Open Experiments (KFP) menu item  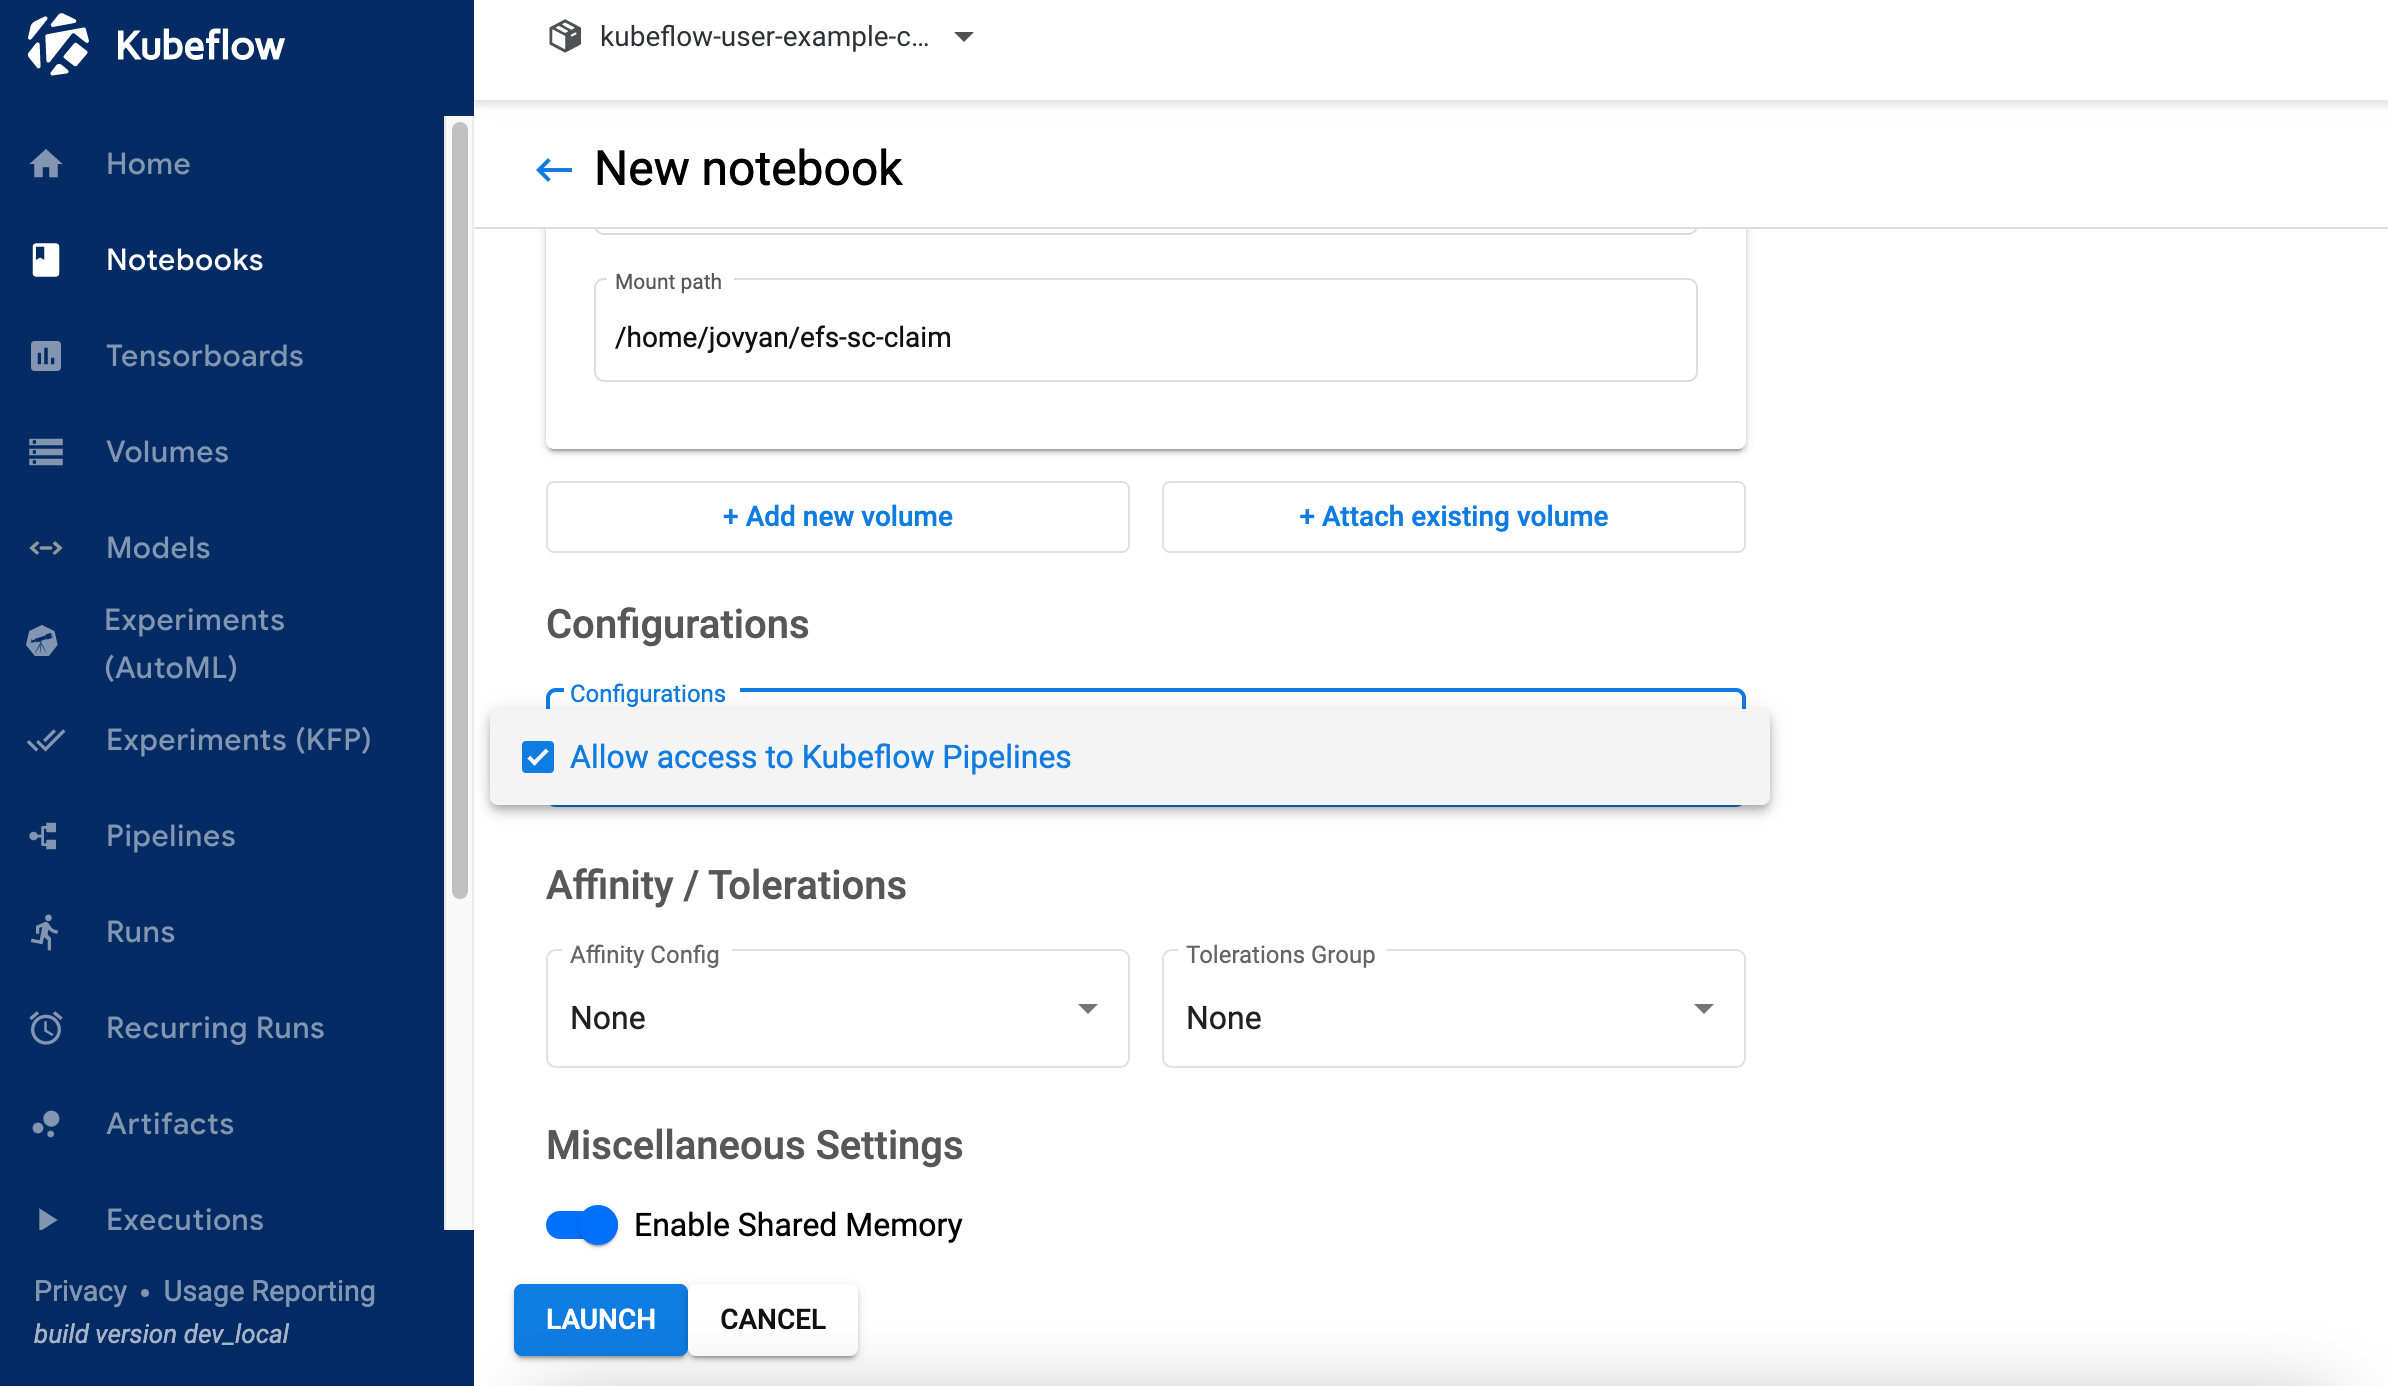coord(238,740)
